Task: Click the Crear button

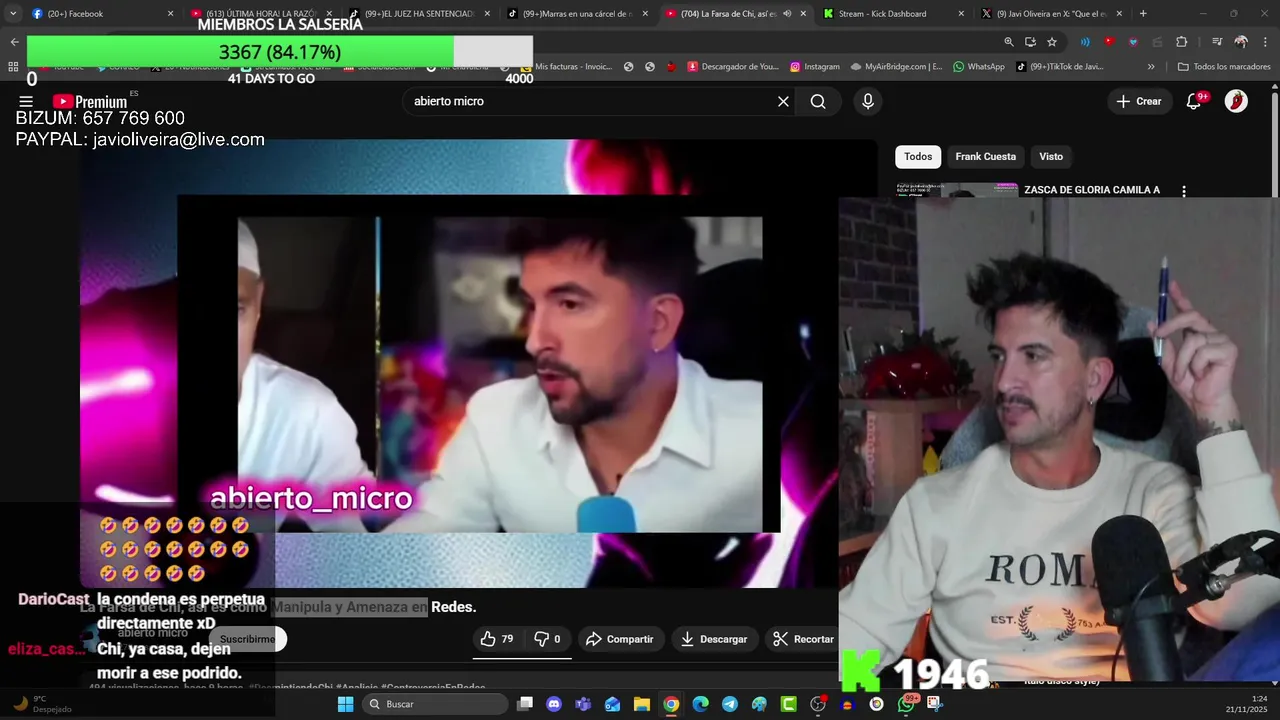Action: [x=1139, y=101]
